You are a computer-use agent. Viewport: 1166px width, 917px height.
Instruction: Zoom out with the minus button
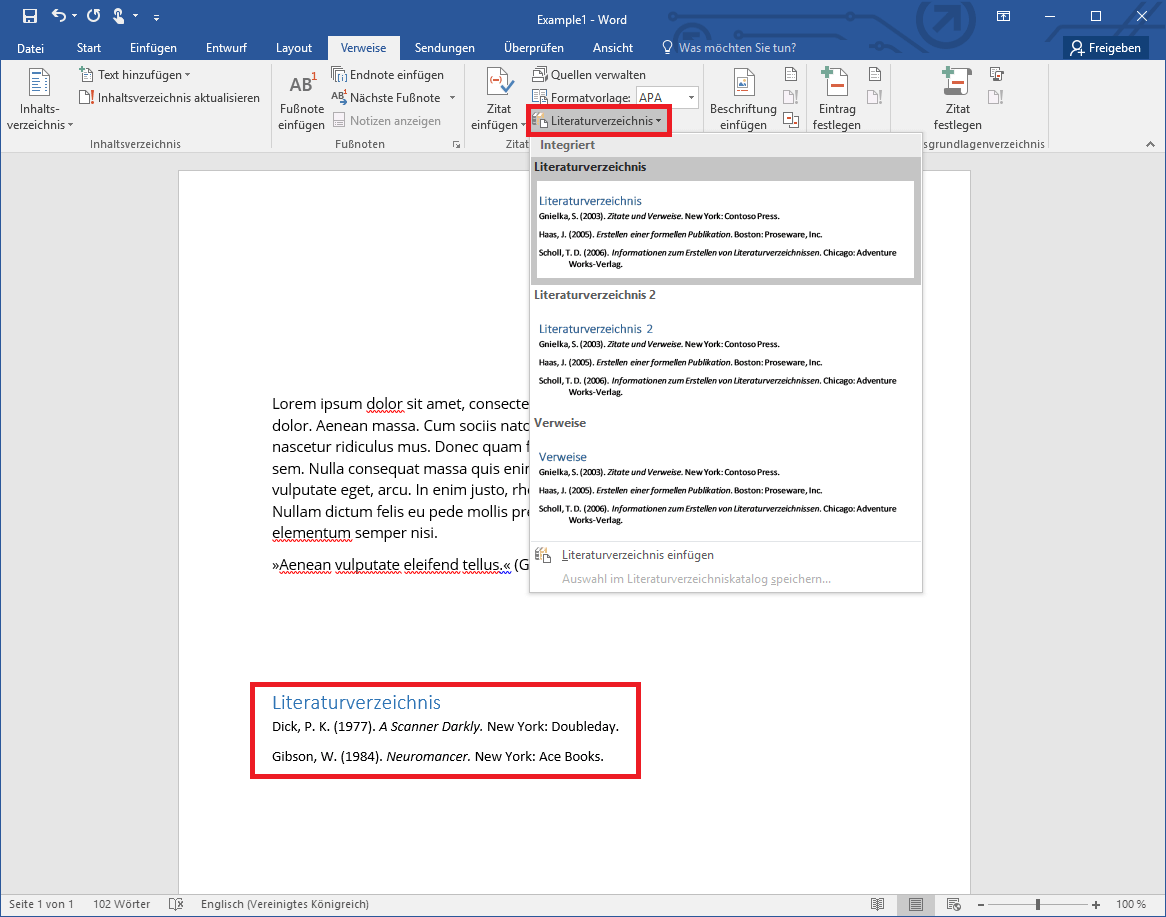[981, 905]
